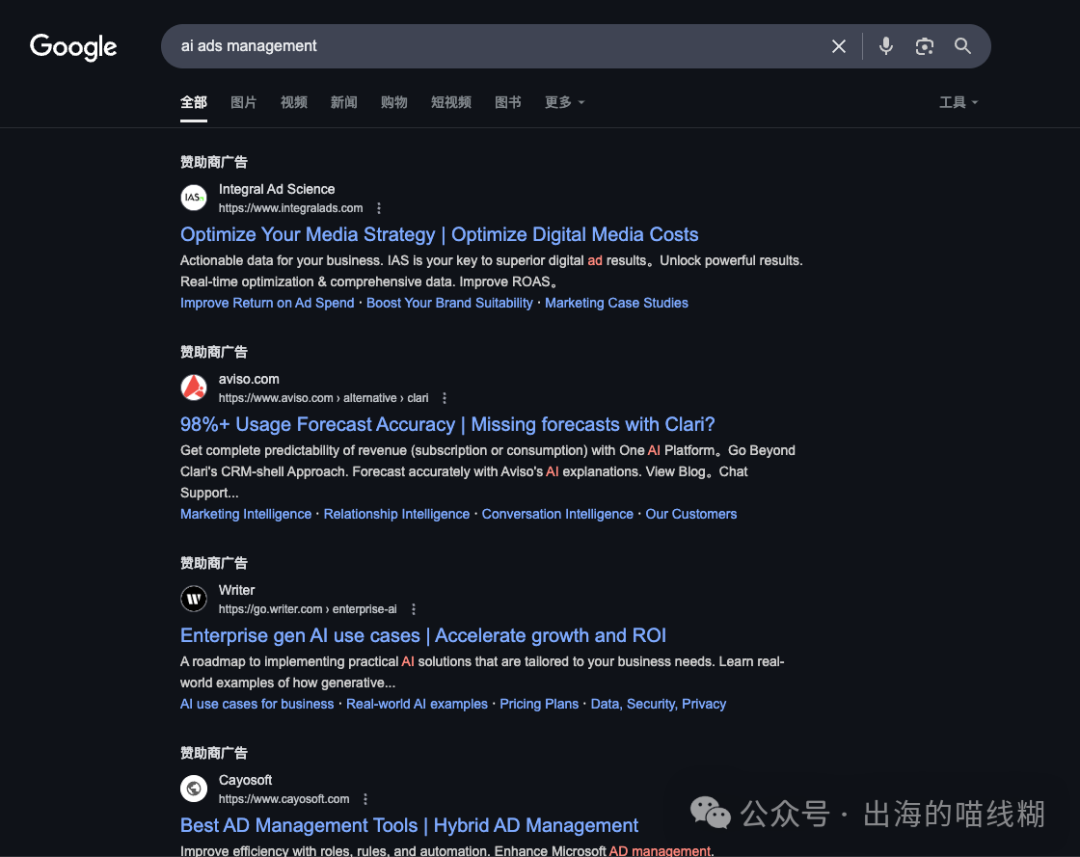
Task: Switch to the 视频 tab
Action: pyautogui.click(x=293, y=102)
